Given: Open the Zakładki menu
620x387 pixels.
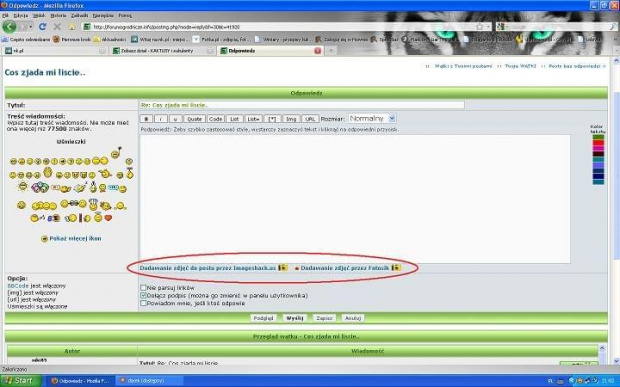Looking at the screenshot, I should tap(79, 15).
